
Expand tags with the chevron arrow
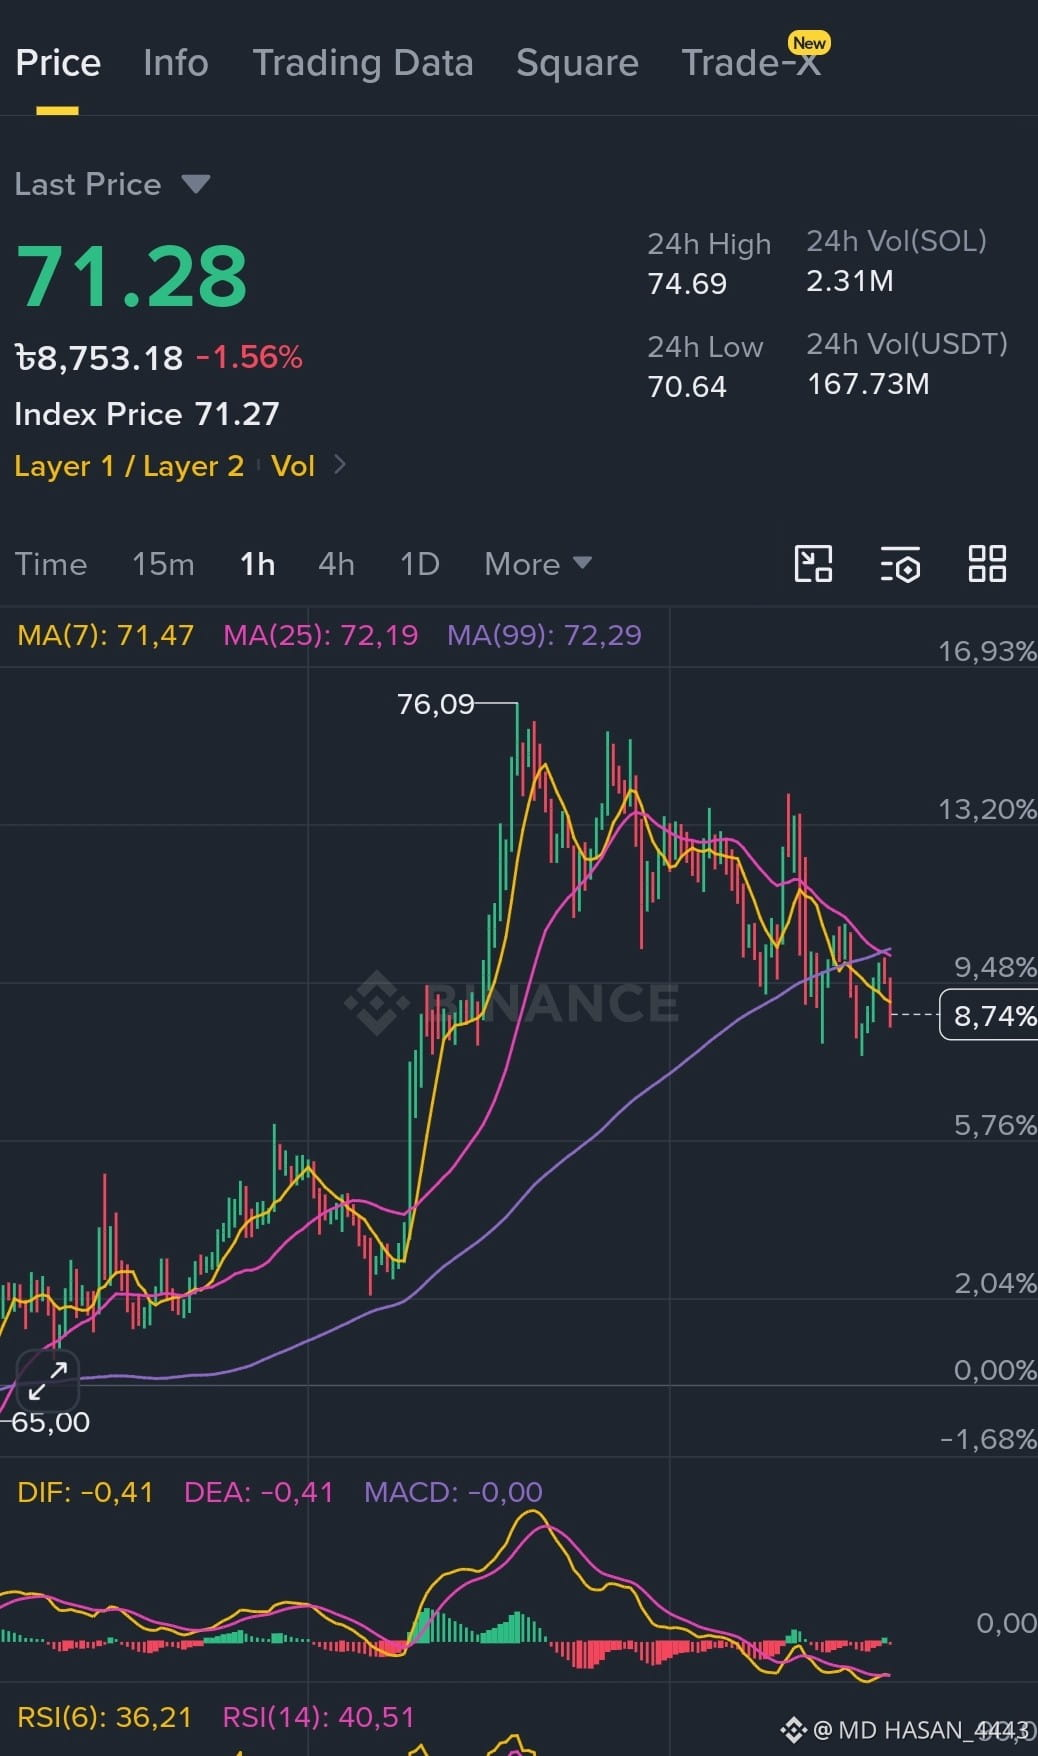pyautogui.click(x=340, y=465)
